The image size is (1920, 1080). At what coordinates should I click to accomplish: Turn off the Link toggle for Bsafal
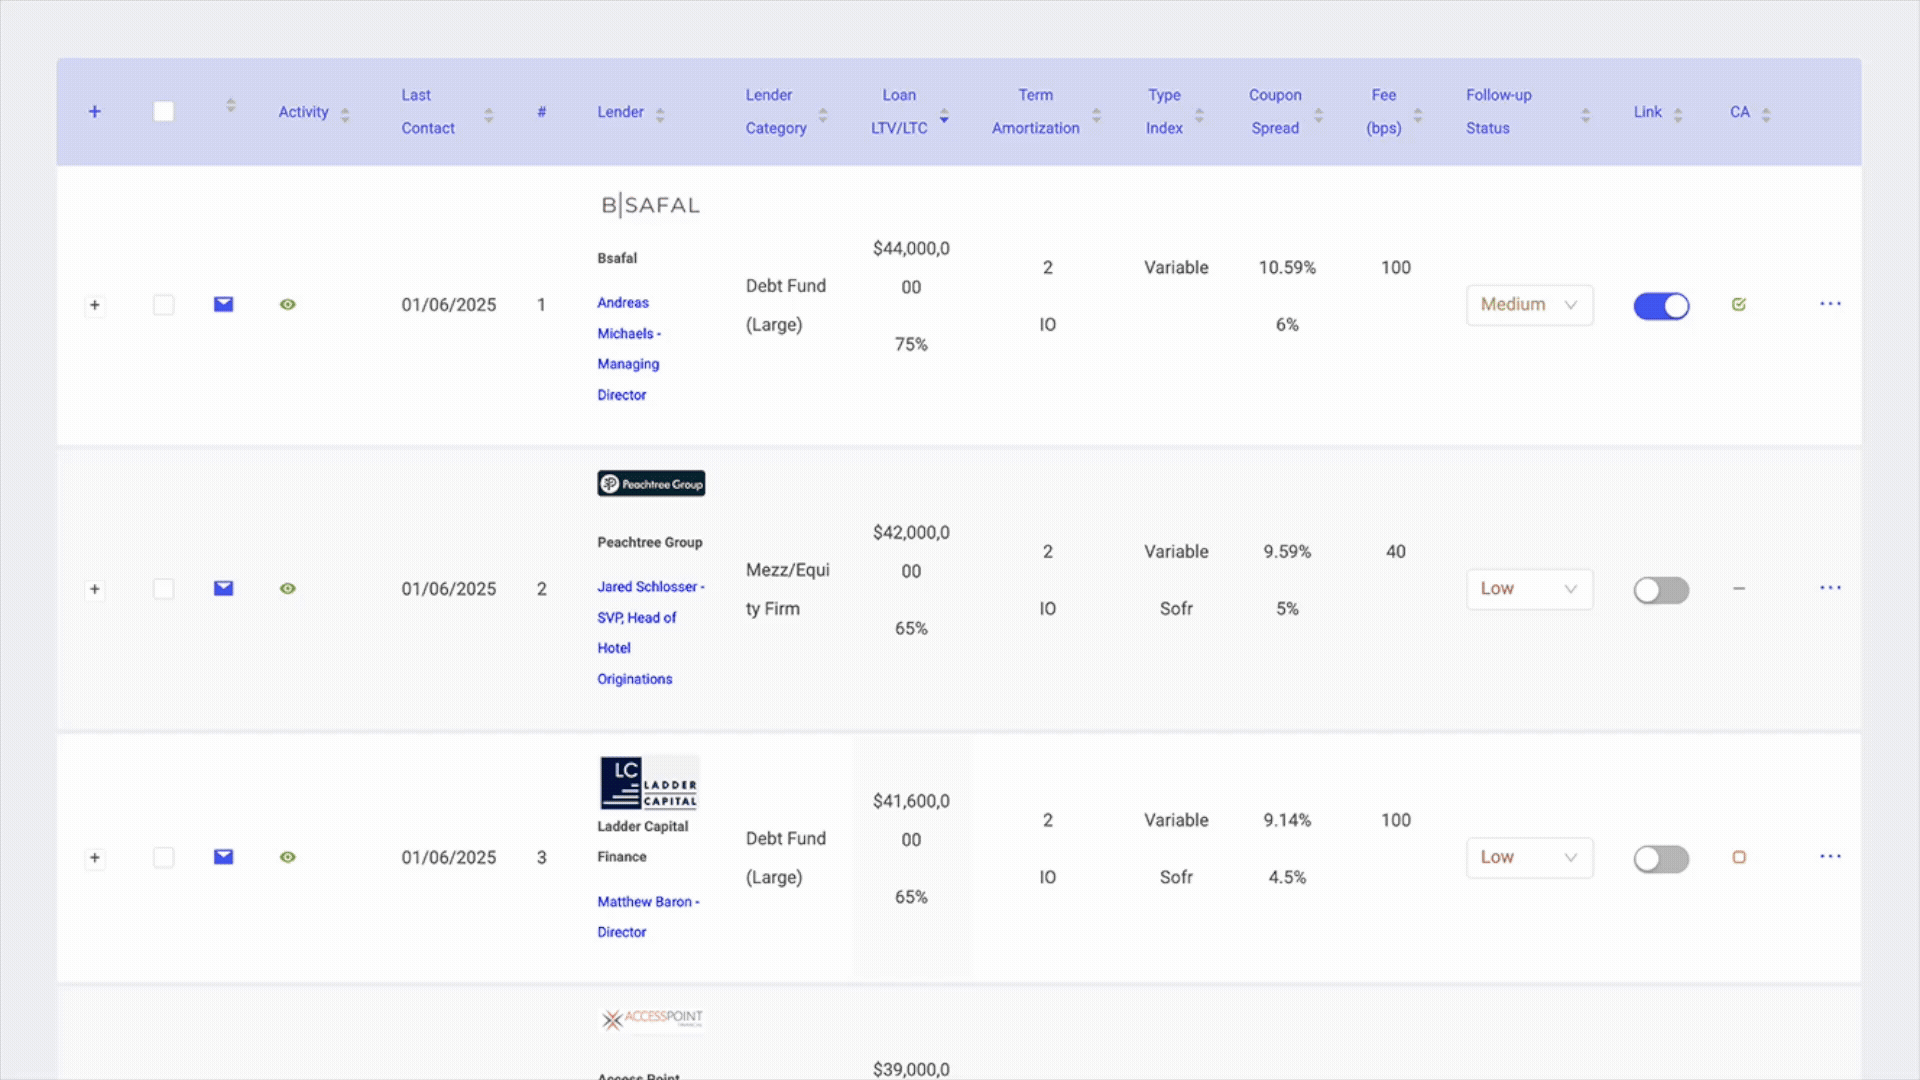pyautogui.click(x=1661, y=306)
